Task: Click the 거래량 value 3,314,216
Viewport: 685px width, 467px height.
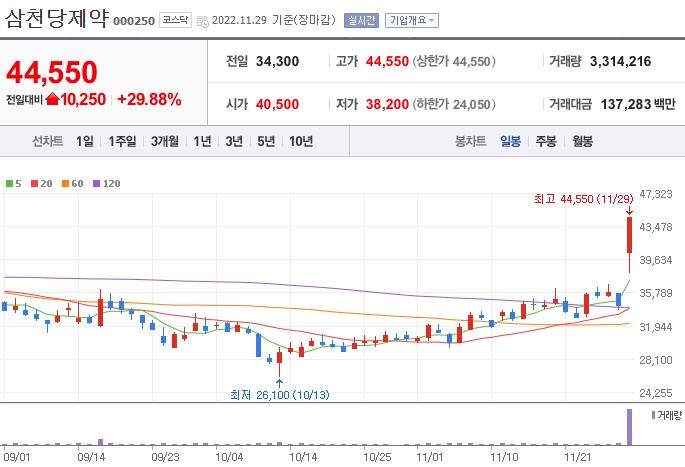Action: [620, 61]
